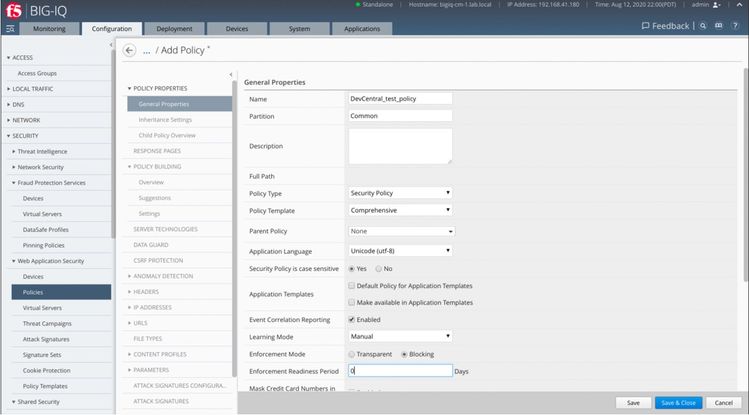Click the Description text area
Image resolution: width=749 pixels, height=415 pixels.
point(400,146)
